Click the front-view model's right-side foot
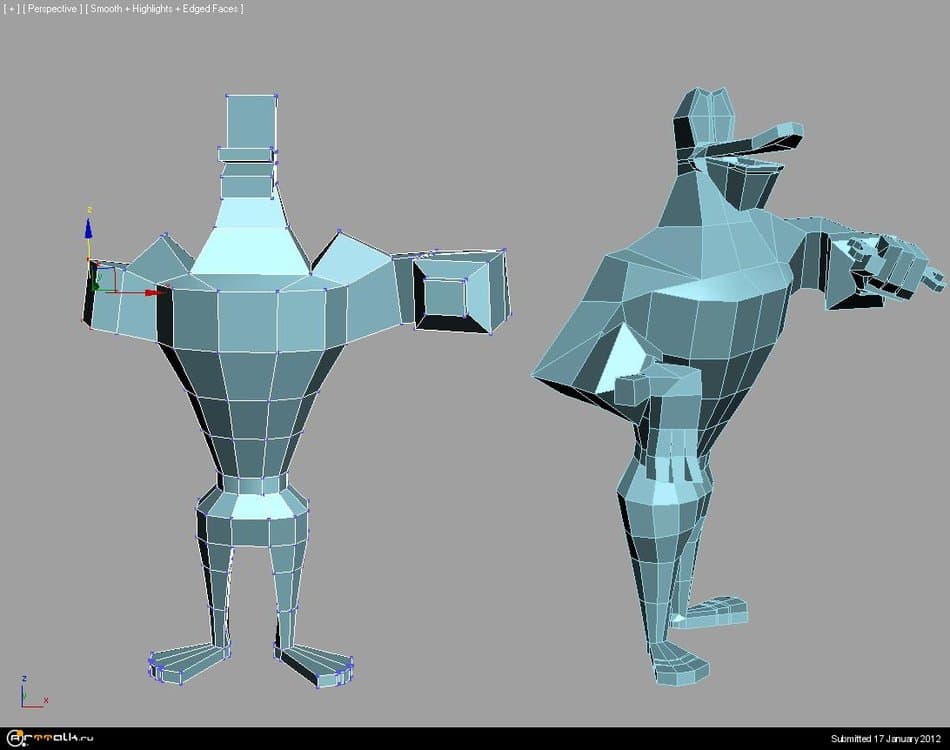Viewport: 950px width, 750px height. pyautogui.click(x=316, y=664)
